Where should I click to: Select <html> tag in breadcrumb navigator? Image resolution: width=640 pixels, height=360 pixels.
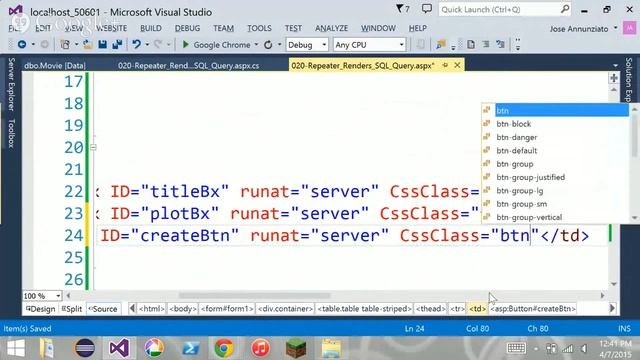[151, 309]
